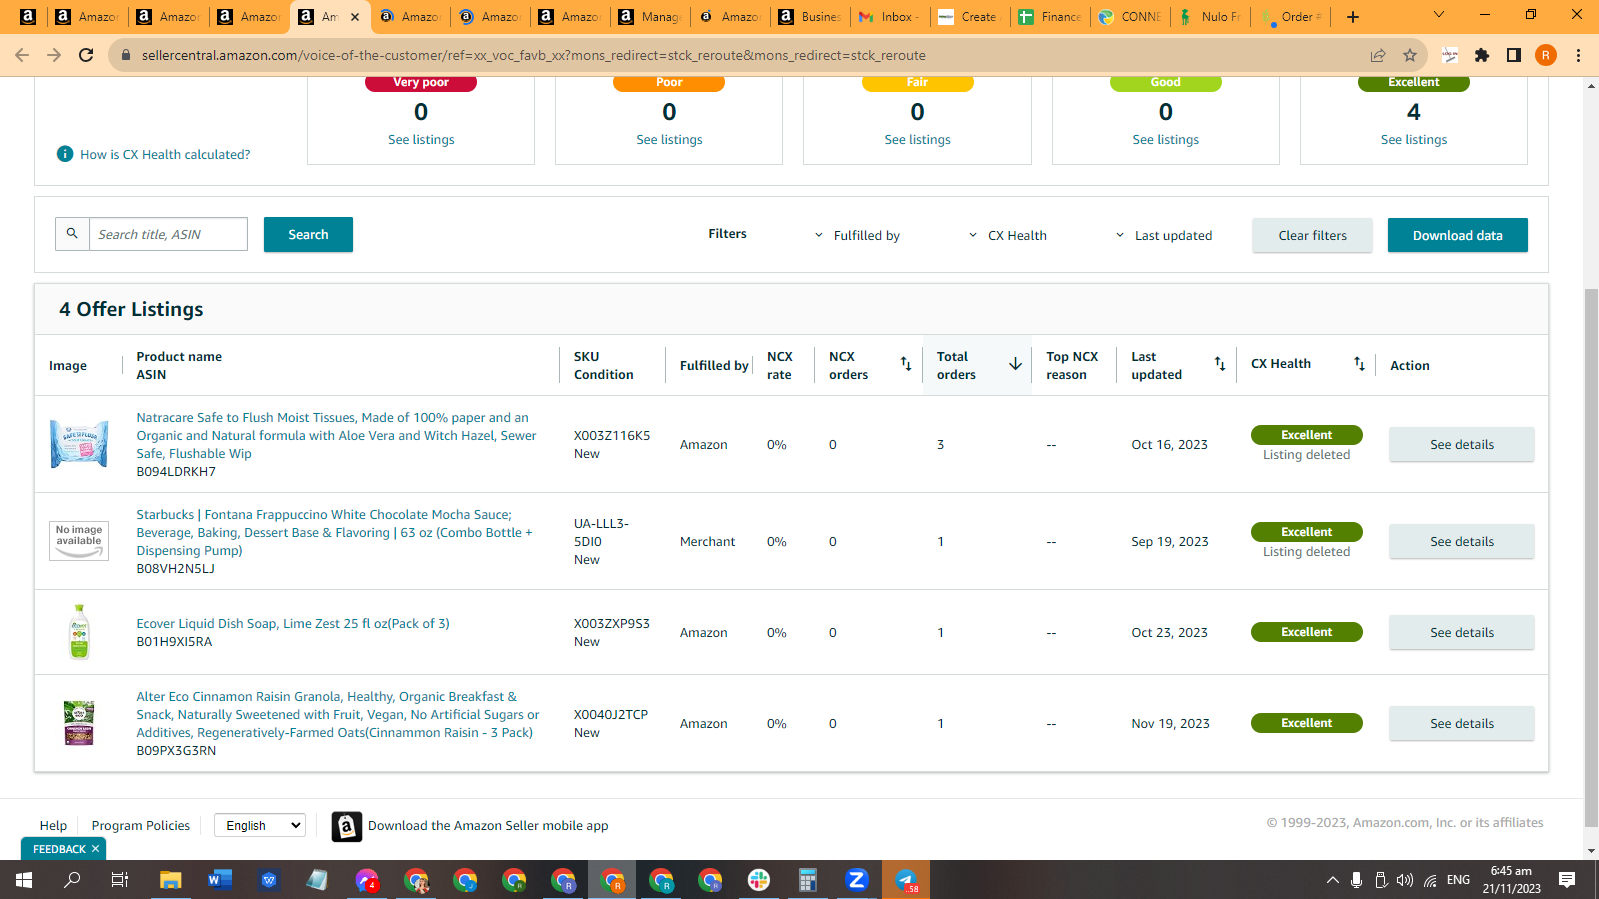The width and height of the screenshot is (1599, 899).
Task: See details for Ecover Liquid Dish Soap
Action: click(1462, 633)
